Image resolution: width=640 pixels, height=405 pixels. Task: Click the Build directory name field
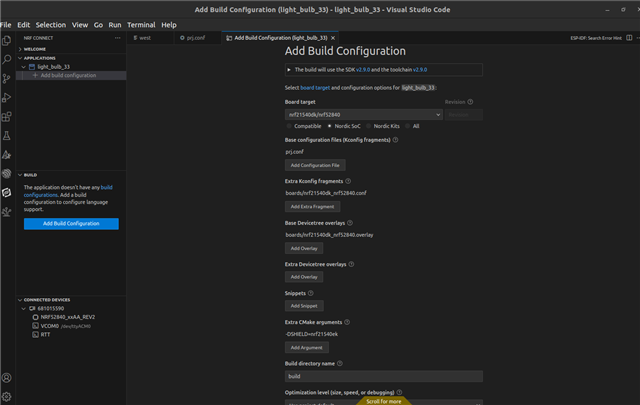pos(384,376)
